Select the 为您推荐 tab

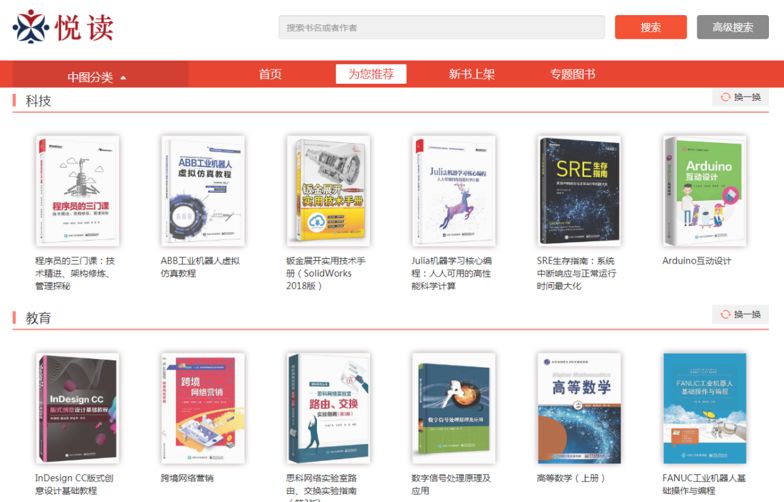click(370, 74)
